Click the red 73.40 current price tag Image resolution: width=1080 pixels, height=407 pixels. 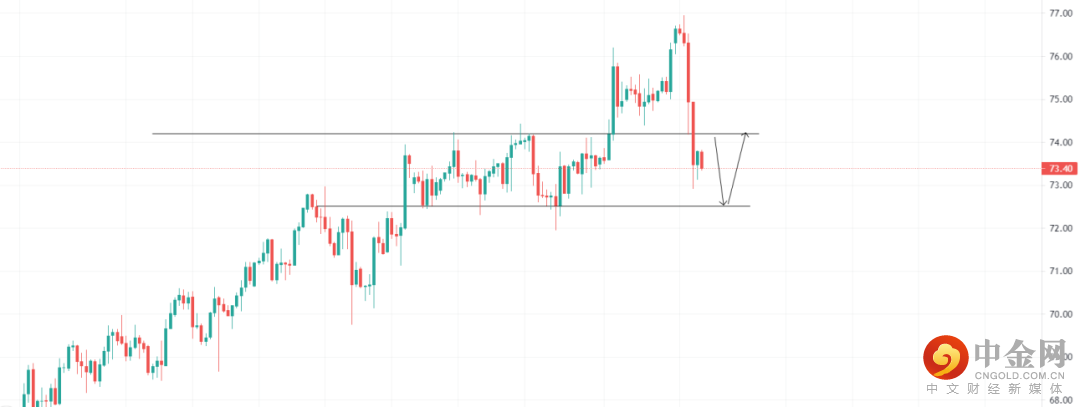pyautogui.click(x=1061, y=169)
